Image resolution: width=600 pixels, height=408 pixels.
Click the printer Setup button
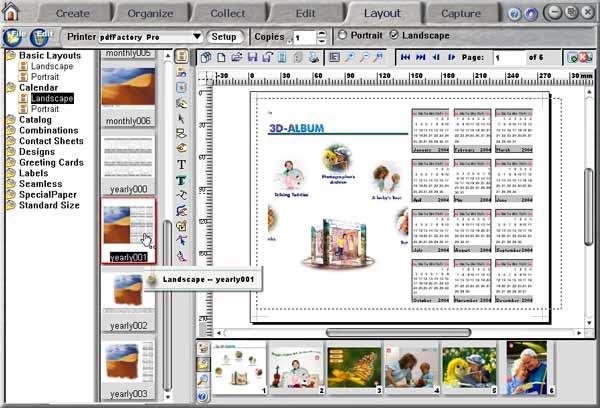coord(224,37)
